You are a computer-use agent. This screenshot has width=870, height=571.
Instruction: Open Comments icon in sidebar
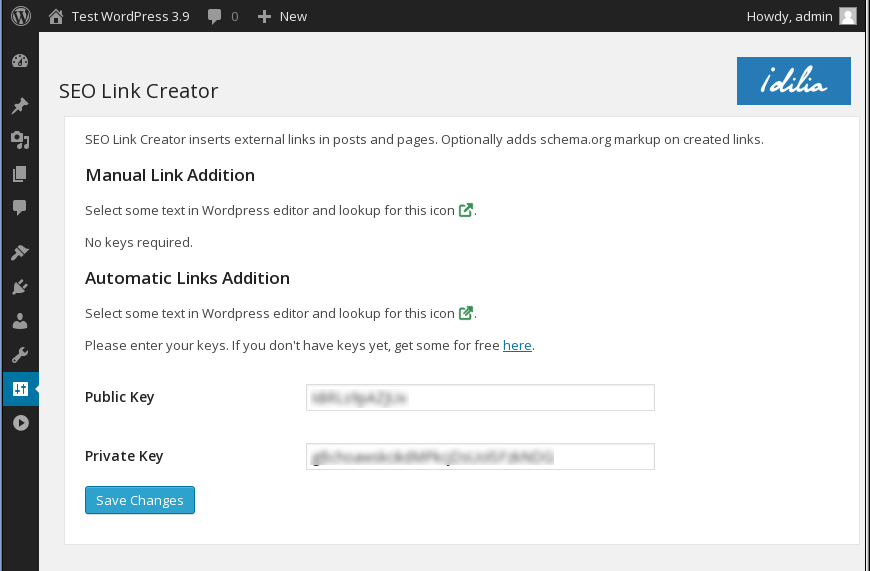(x=20, y=208)
